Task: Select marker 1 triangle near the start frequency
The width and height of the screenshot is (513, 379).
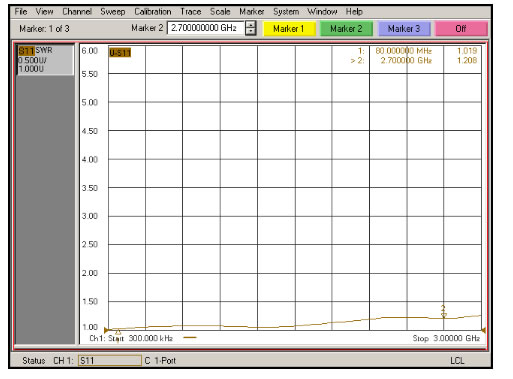Action: 118,332
